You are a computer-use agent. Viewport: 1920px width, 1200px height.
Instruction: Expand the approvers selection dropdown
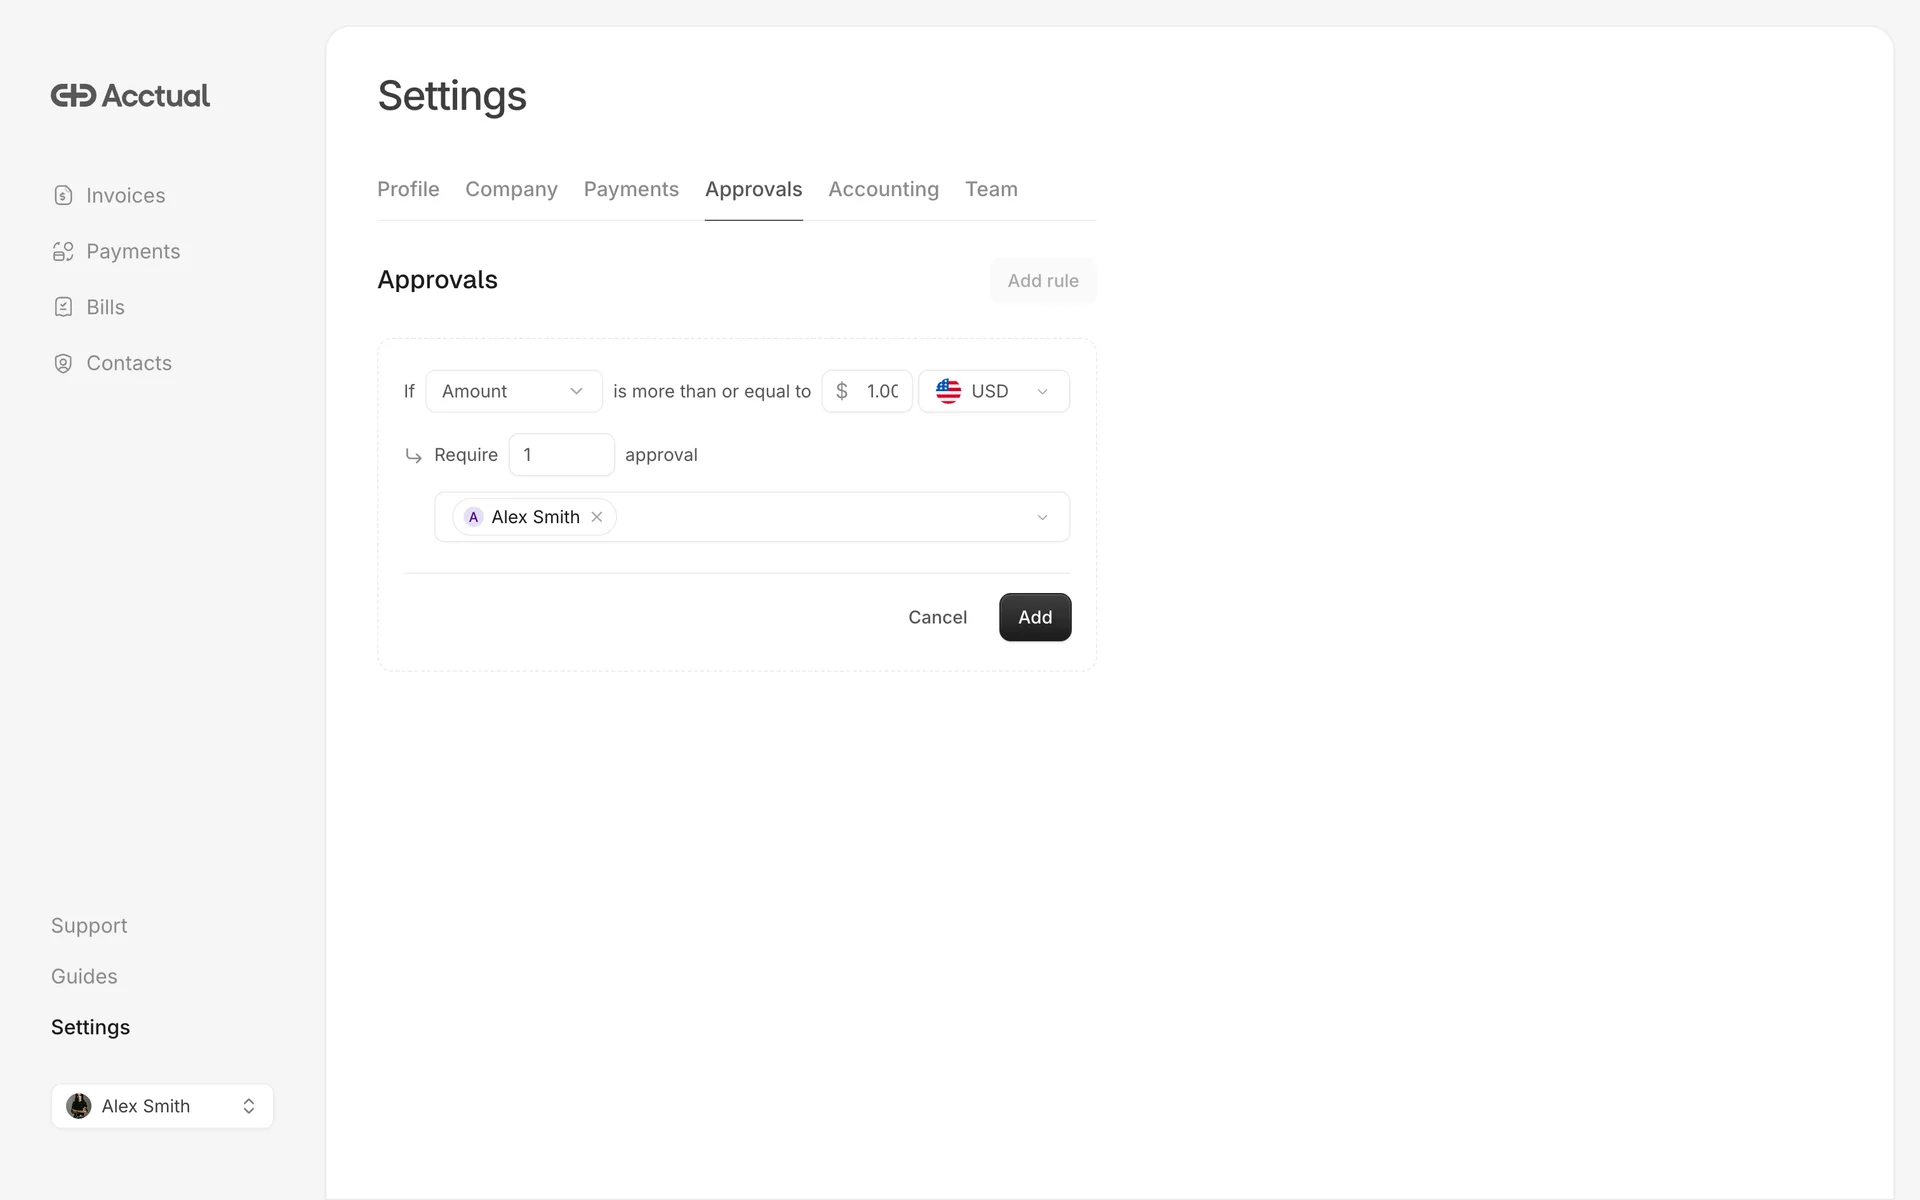tap(1042, 517)
